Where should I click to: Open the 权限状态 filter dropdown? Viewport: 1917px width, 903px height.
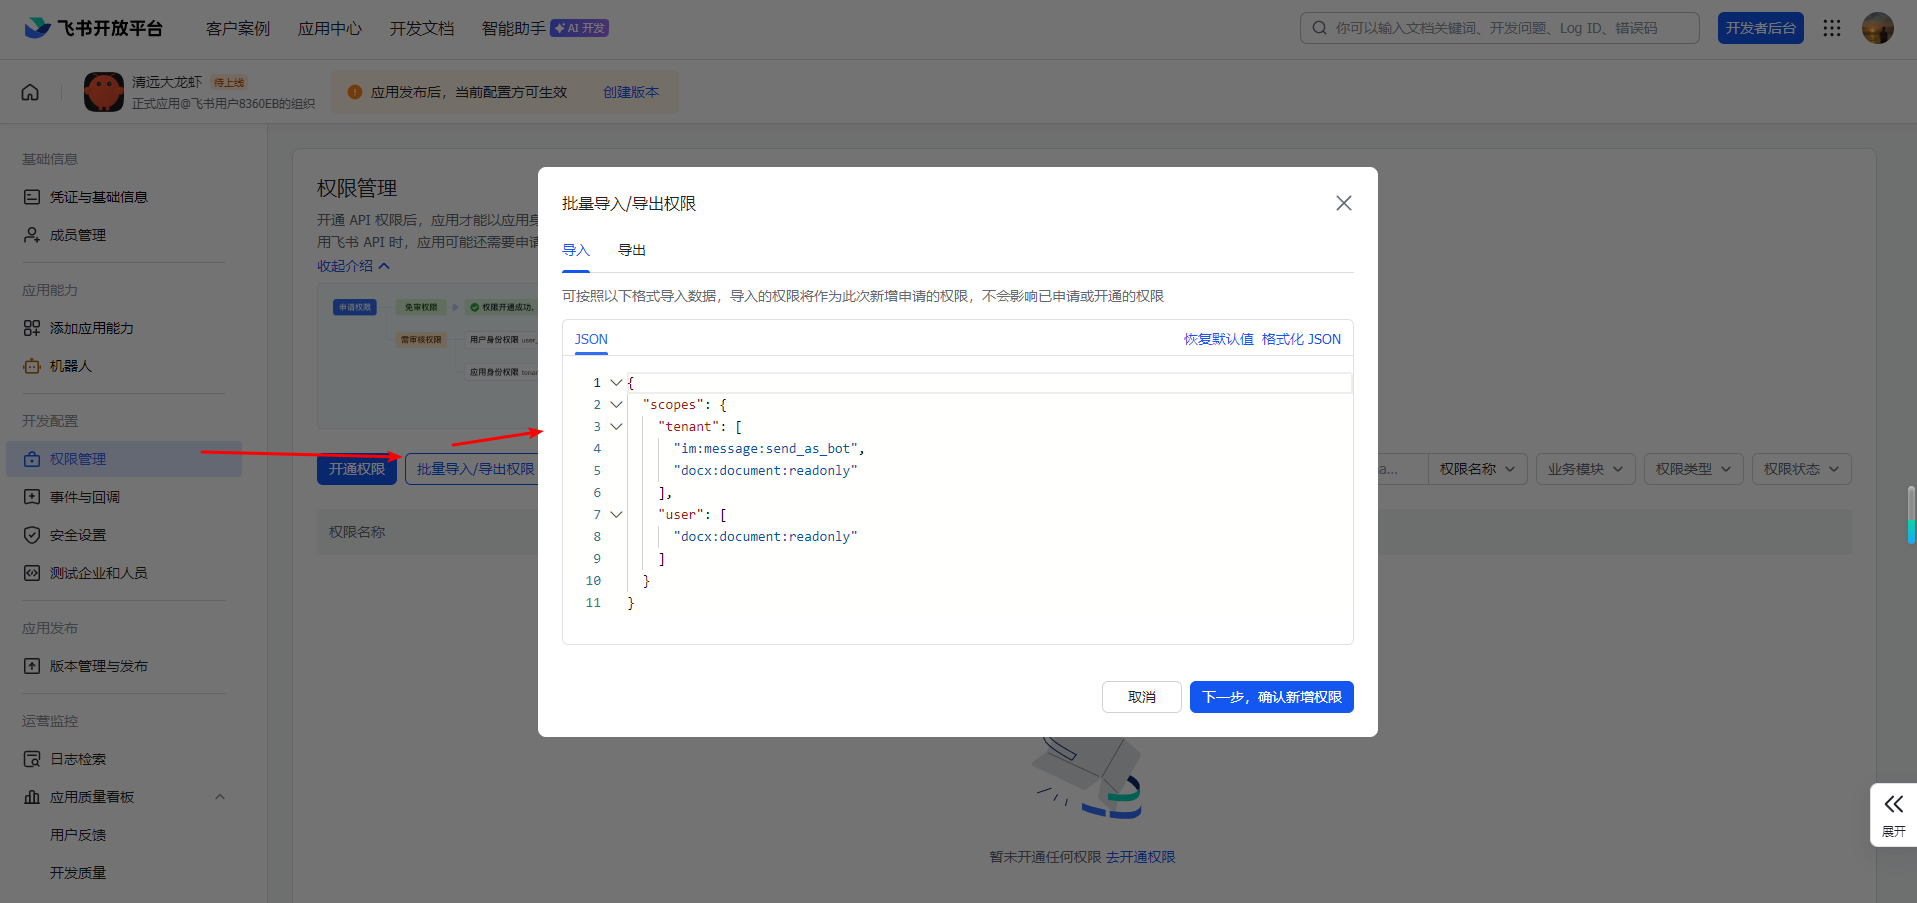point(1800,468)
